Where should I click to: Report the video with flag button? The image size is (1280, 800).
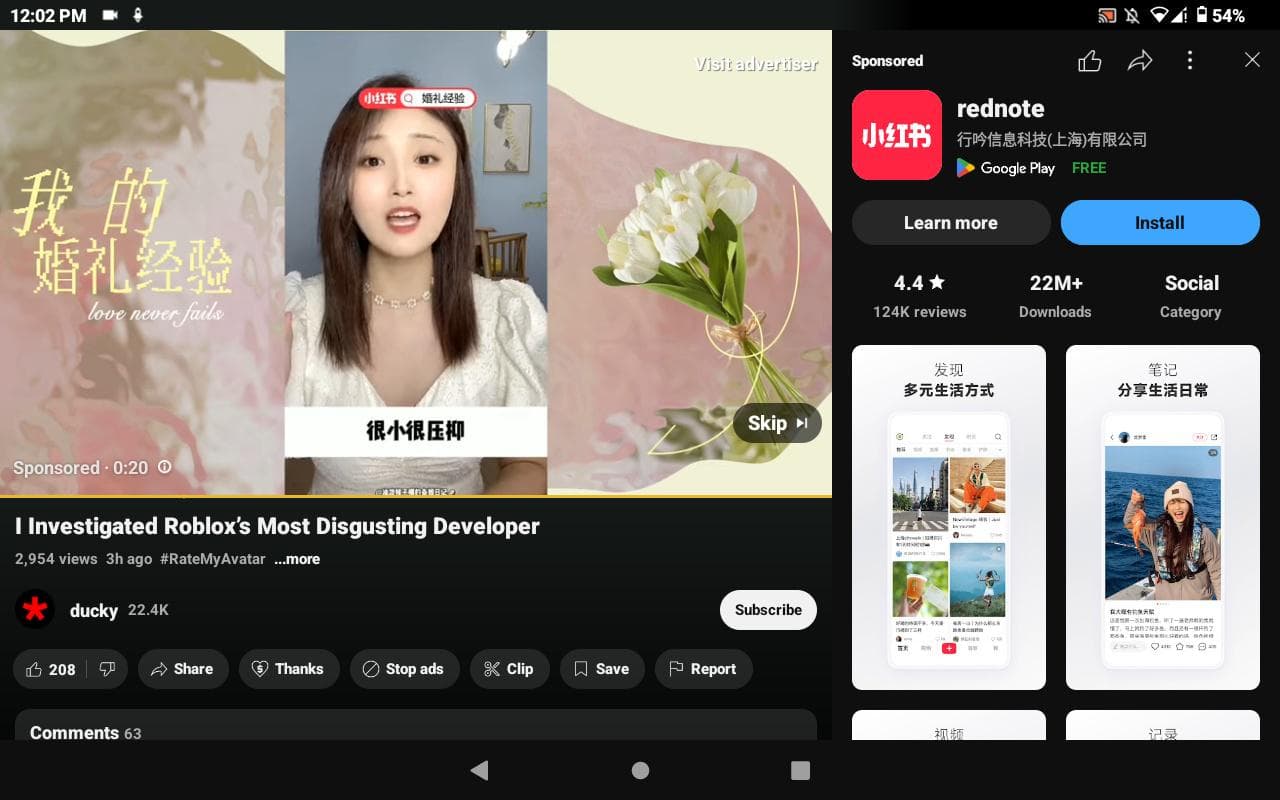[703, 669]
